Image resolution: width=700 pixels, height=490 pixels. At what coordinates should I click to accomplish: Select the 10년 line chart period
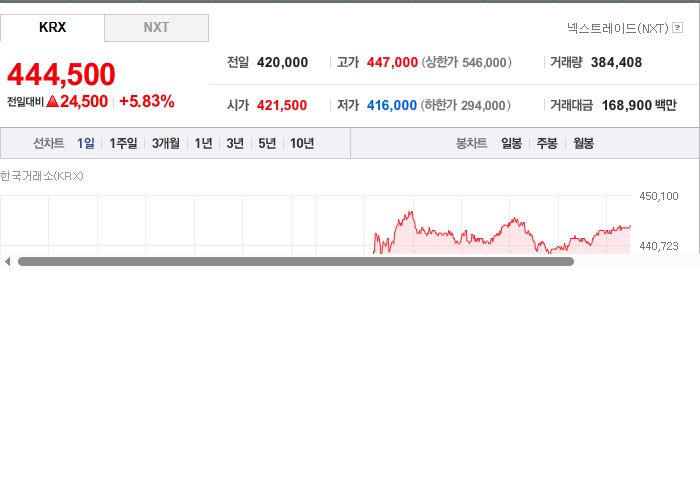click(x=302, y=143)
